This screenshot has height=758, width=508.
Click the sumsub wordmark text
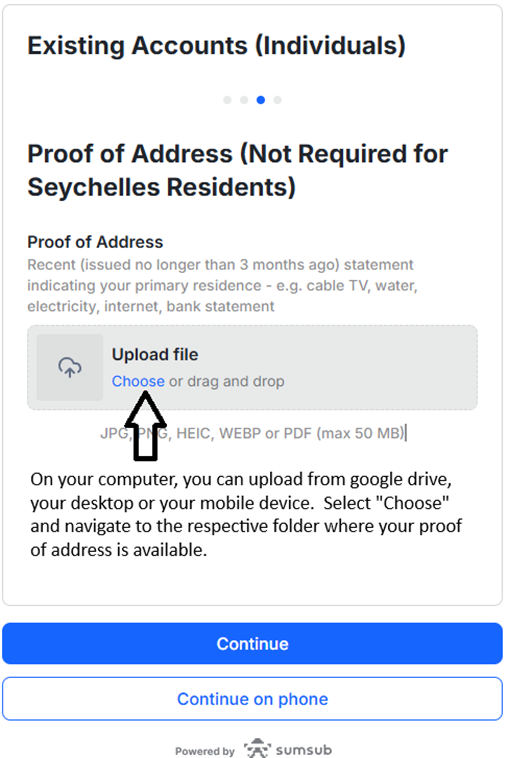pos(304,750)
